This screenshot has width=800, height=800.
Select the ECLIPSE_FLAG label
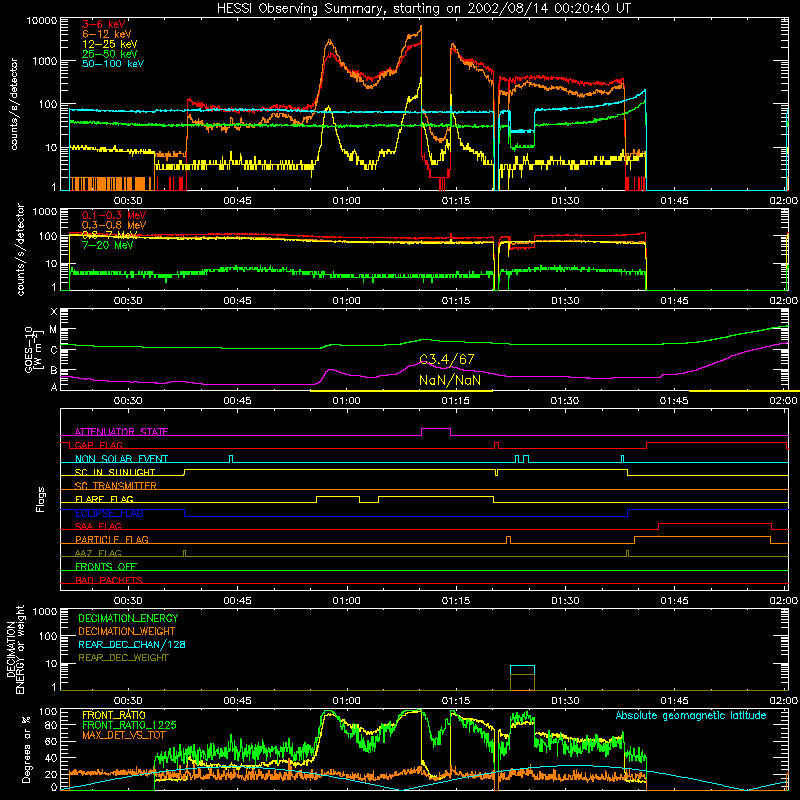pos(109,513)
